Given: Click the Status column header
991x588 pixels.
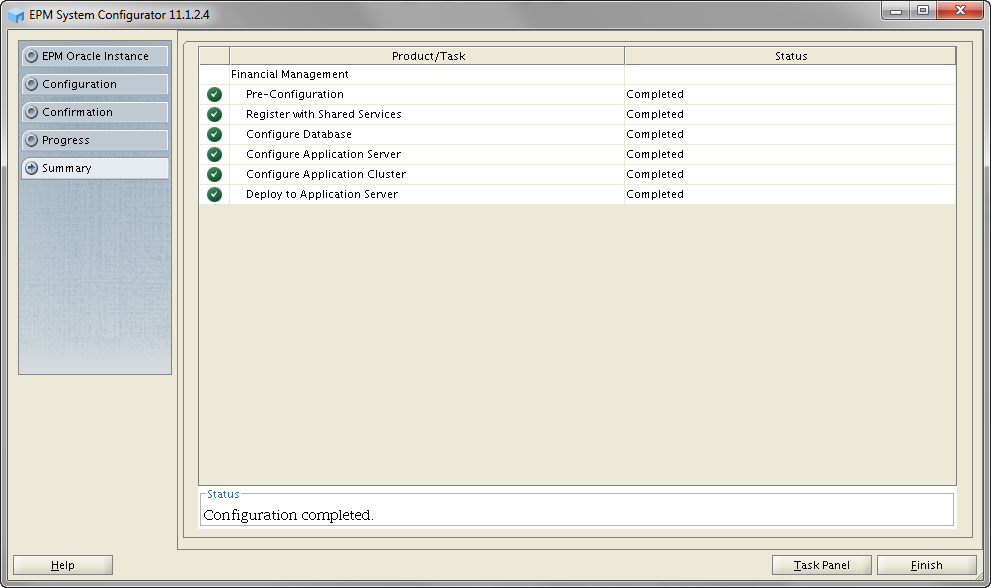Looking at the screenshot, I should (x=790, y=56).
